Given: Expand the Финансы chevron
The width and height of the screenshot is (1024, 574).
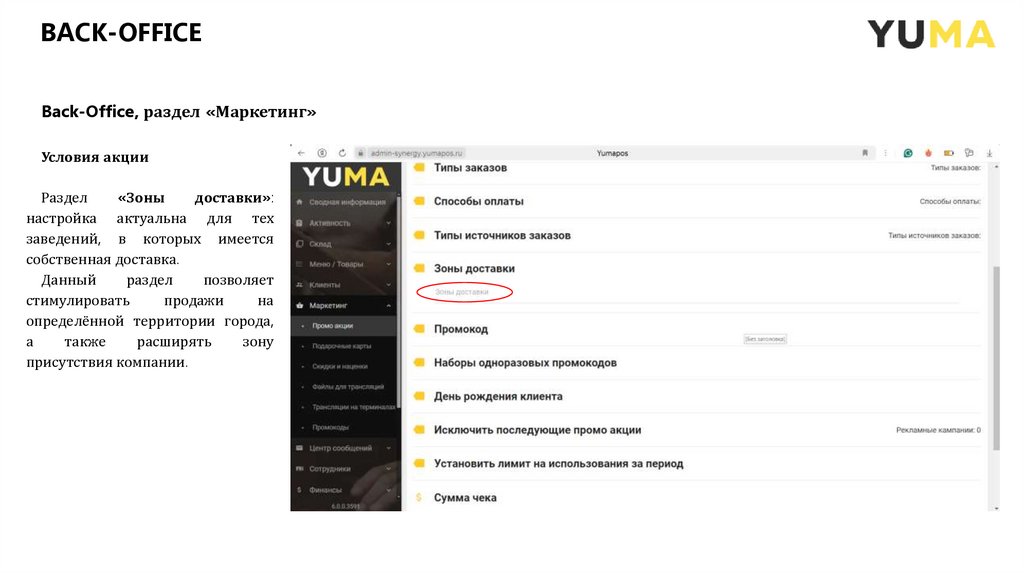Looking at the screenshot, I should coord(389,489).
